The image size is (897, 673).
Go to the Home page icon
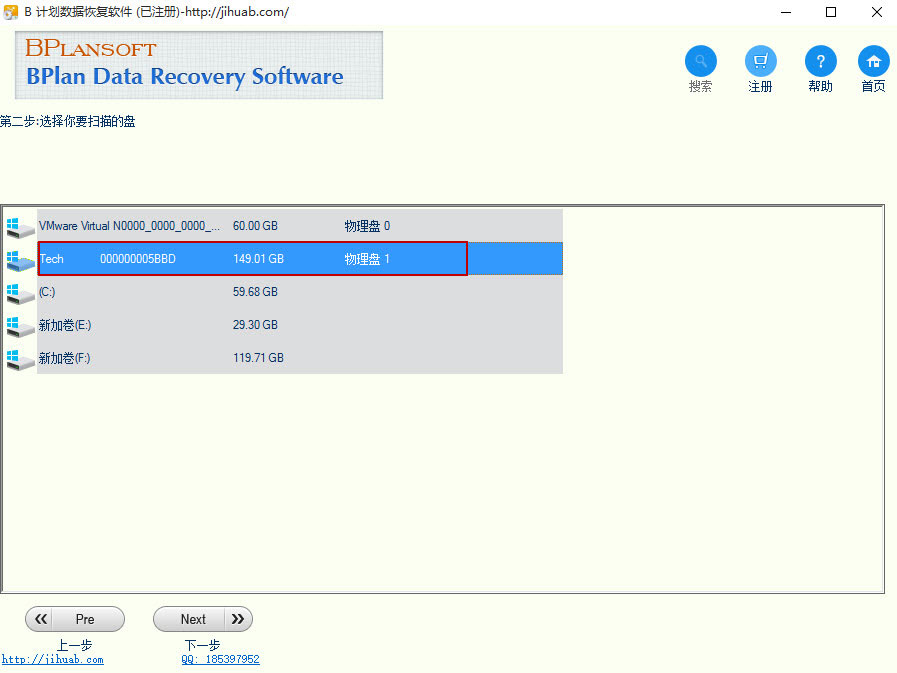coord(873,61)
